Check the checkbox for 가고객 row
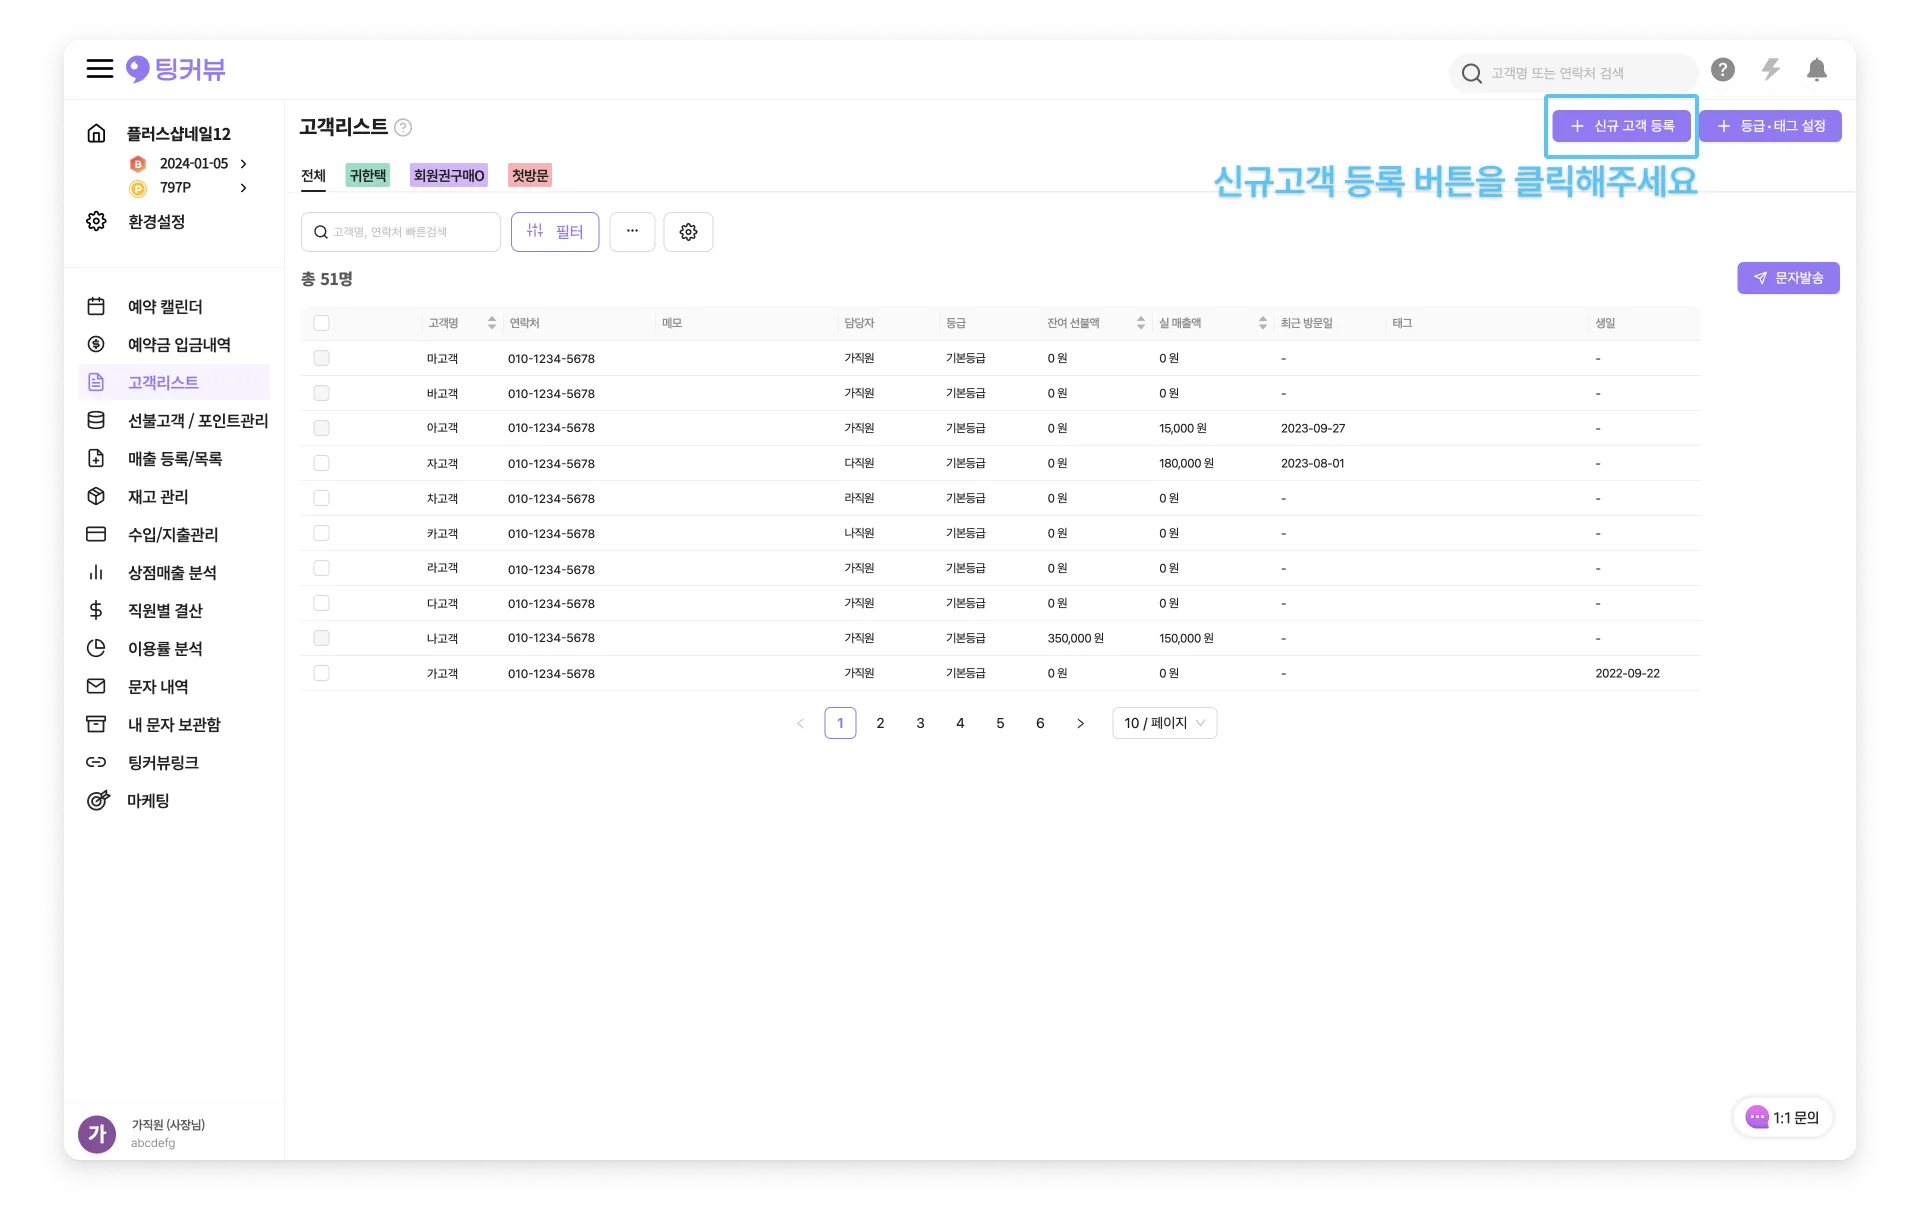 tap(321, 673)
